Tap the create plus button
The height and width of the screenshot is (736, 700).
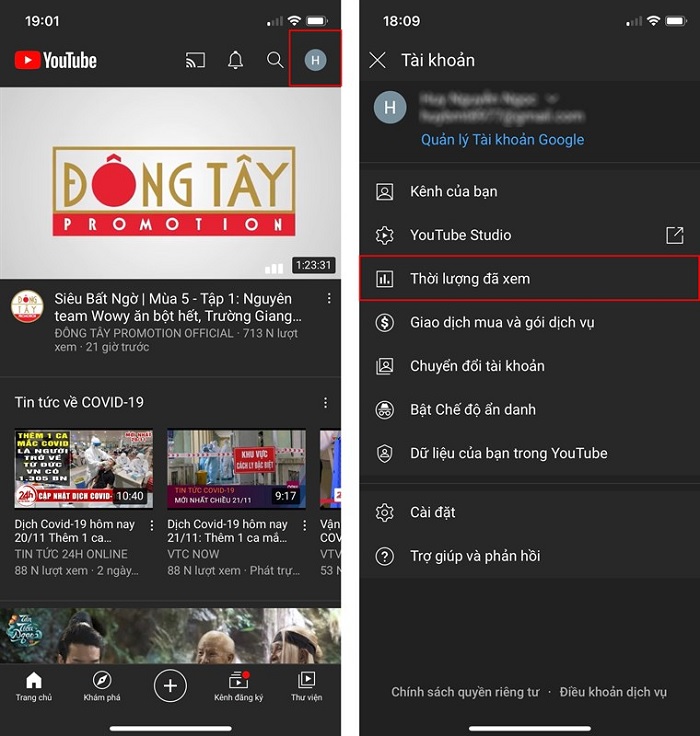(170, 686)
